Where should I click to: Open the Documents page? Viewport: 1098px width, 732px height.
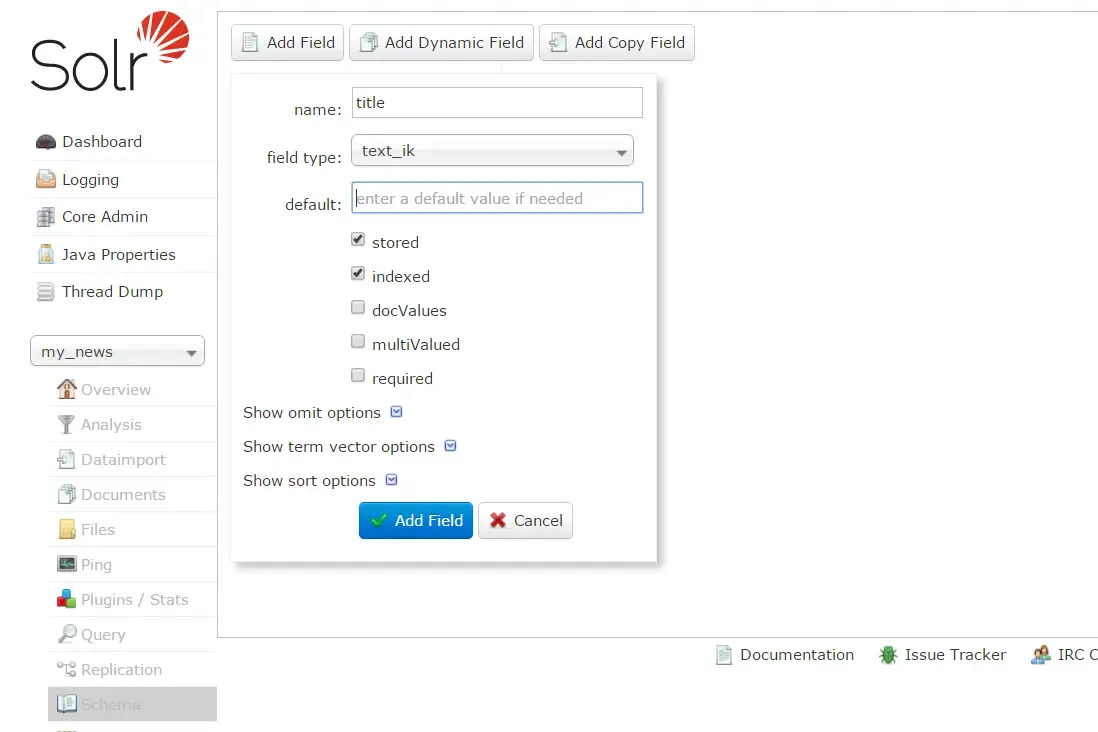(123, 495)
